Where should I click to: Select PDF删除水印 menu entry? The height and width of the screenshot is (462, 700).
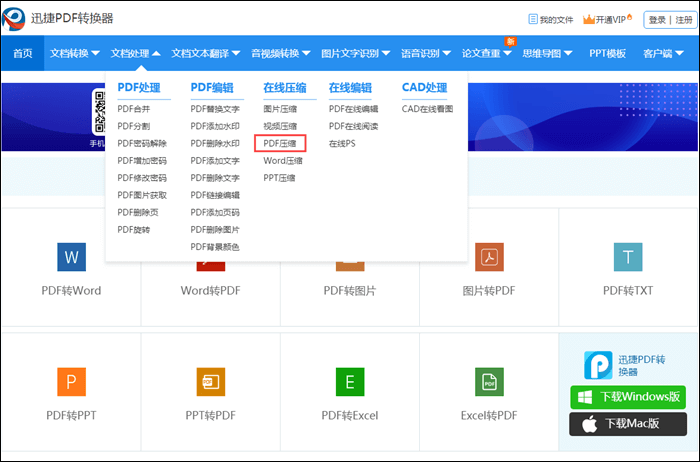pos(215,143)
